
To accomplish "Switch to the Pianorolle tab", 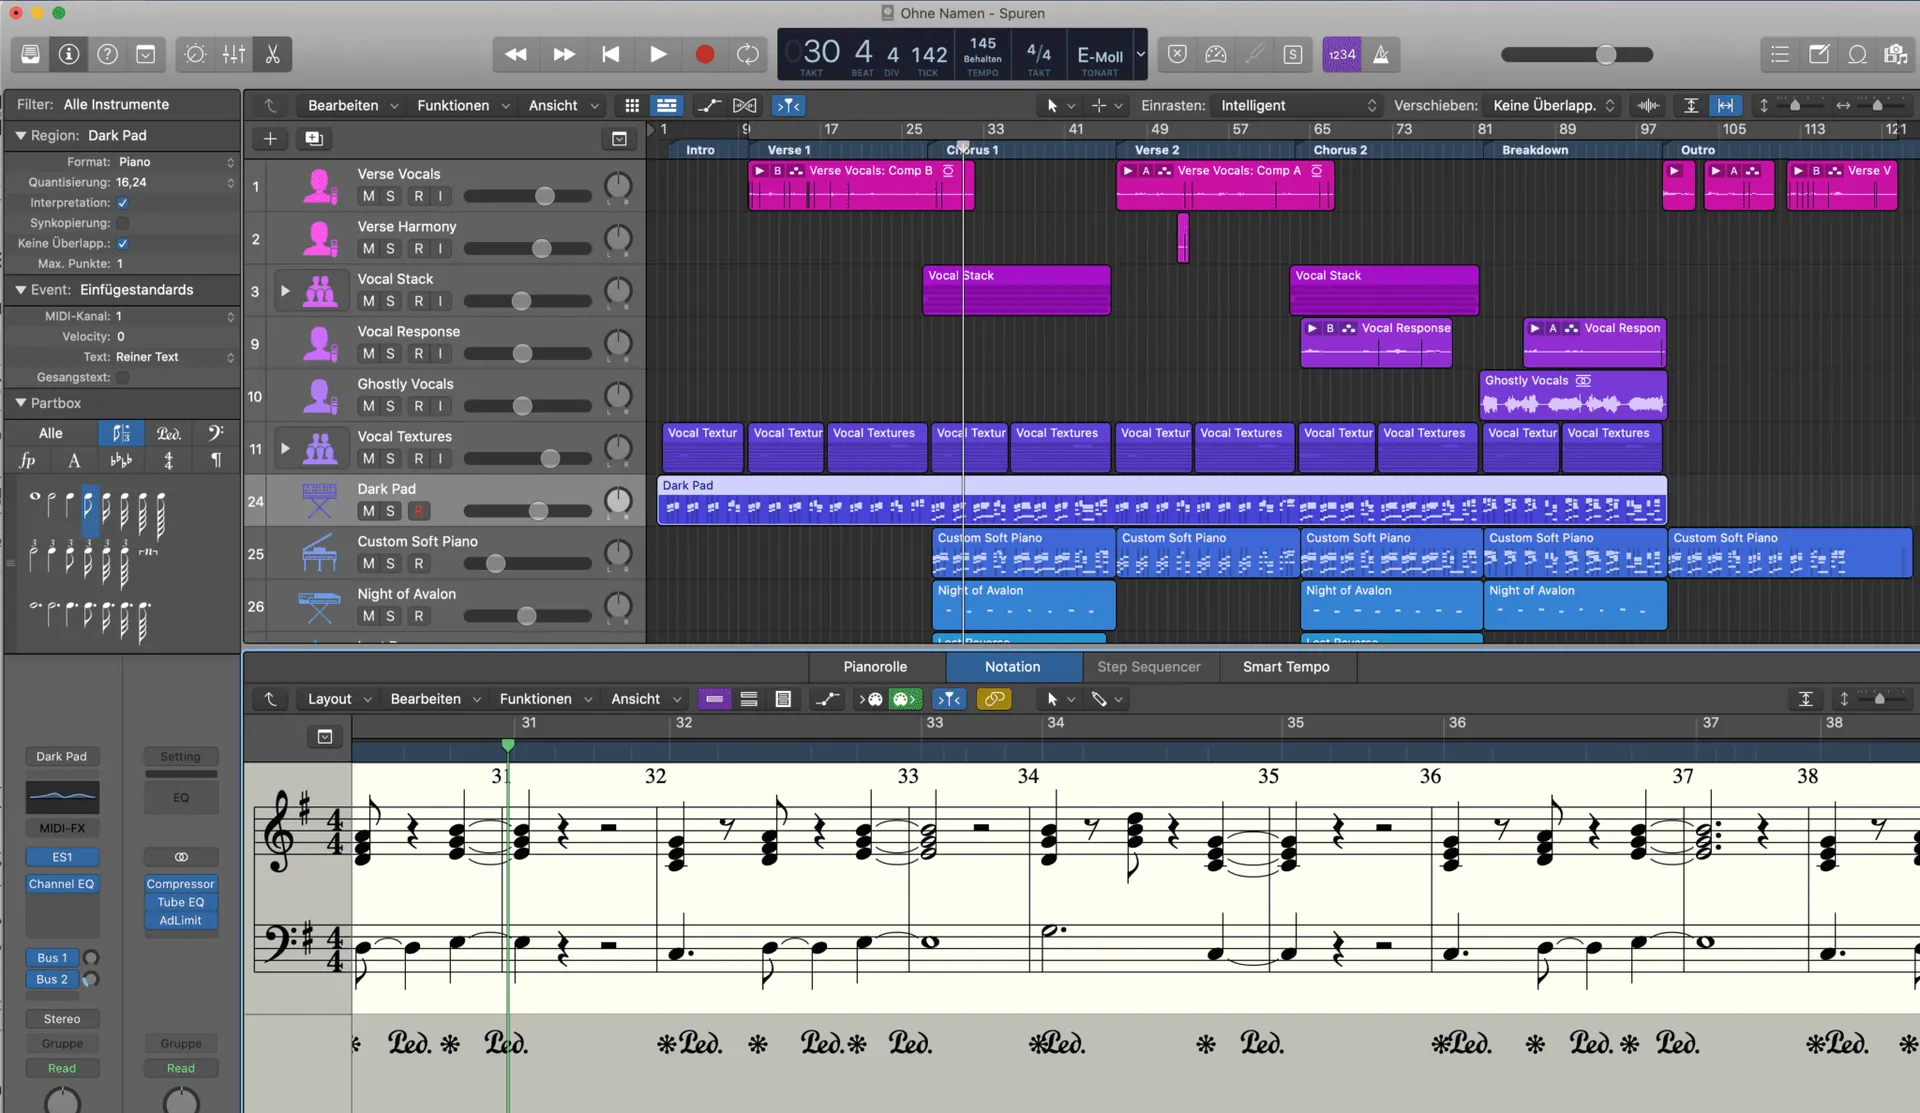I will click(875, 667).
